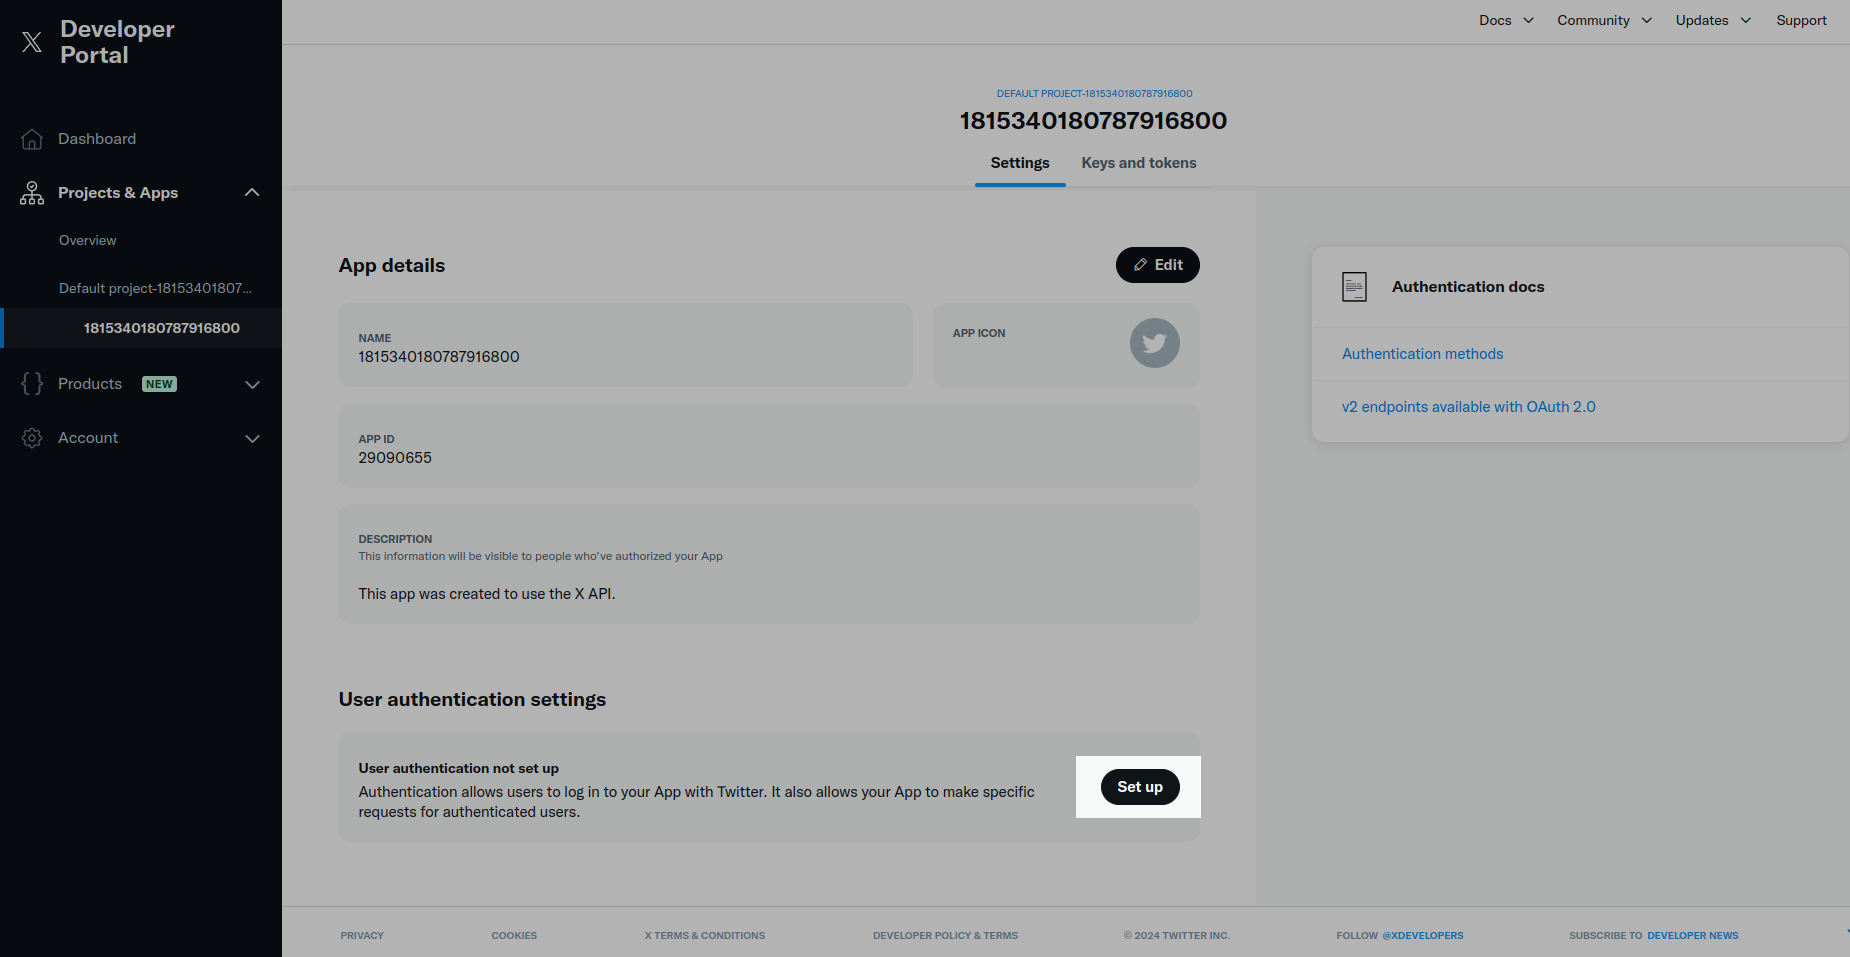The height and width of the screenshot is (957, 1850).
Task: Click the app name value in NAME field
Action: click(x=439, y=357)
